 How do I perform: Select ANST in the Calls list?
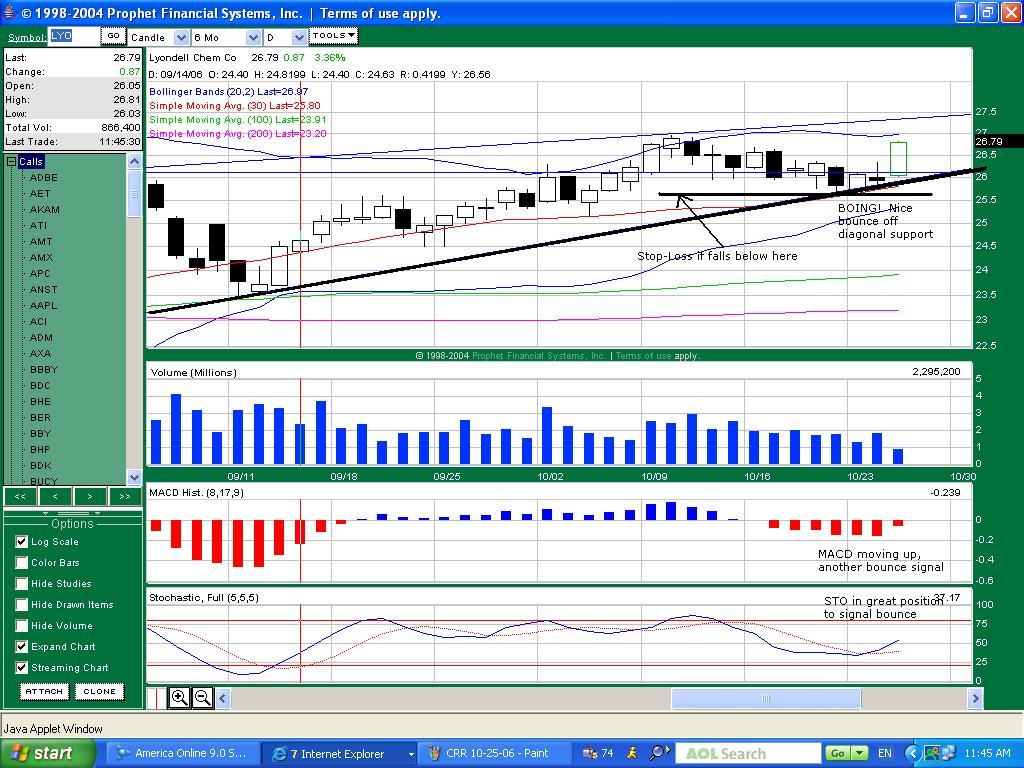(x=44, y=289)
